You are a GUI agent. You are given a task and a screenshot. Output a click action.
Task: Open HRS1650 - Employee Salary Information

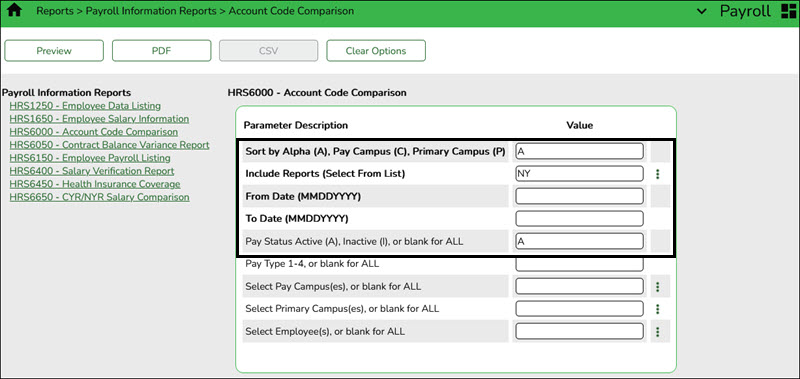point(99,119)
